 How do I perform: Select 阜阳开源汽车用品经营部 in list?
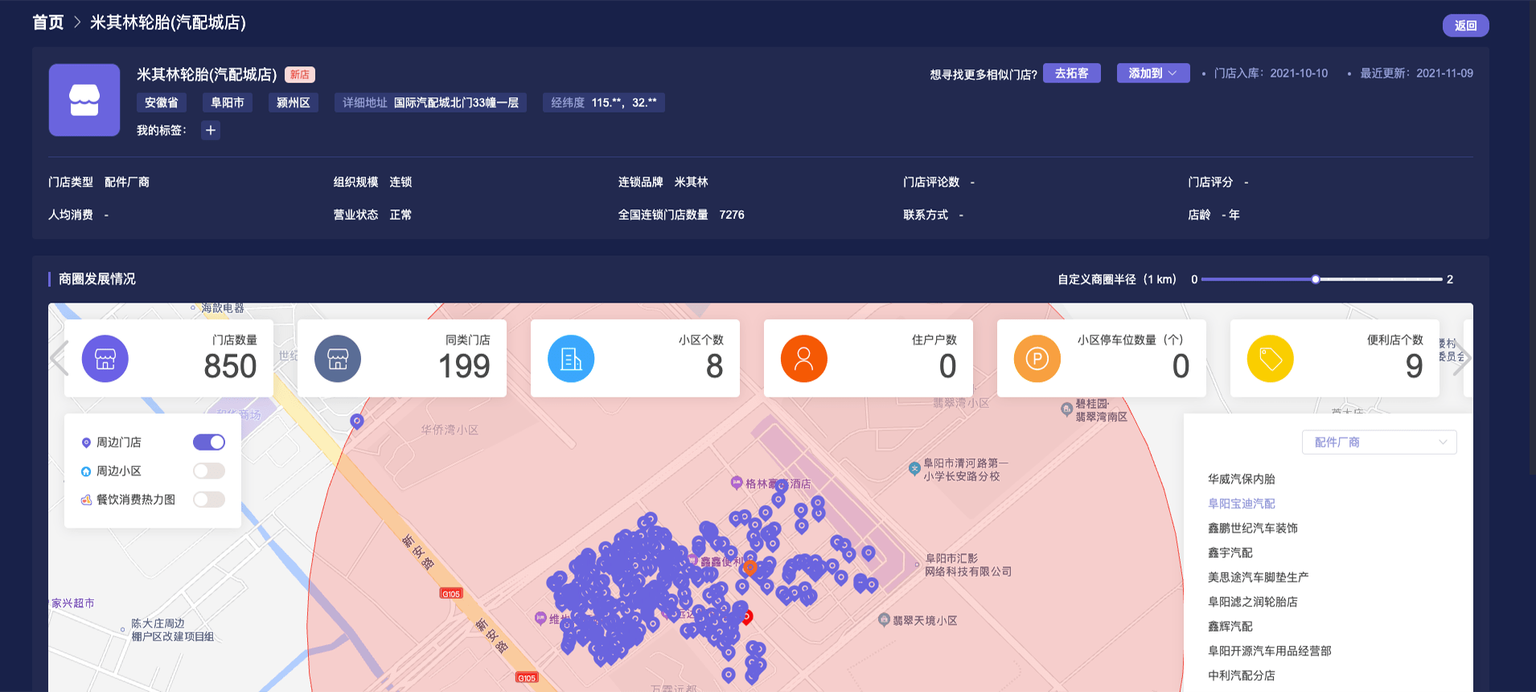(1270, 651)
